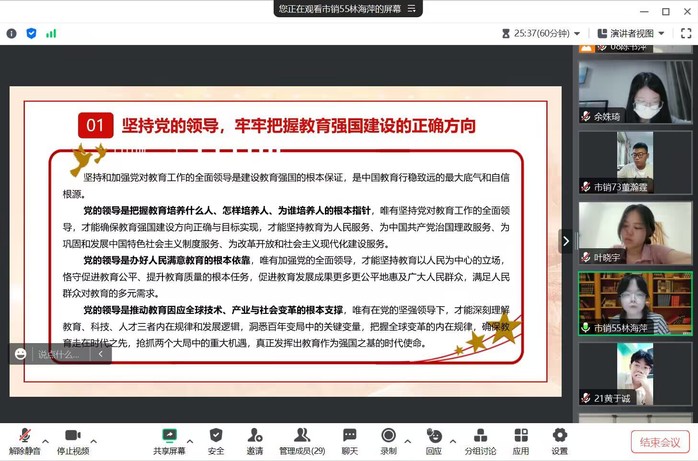Stop camera with 停止视频 button
The height and width of the screenshot is (461, 698).
pyautogui.click(x=71, y=440)
